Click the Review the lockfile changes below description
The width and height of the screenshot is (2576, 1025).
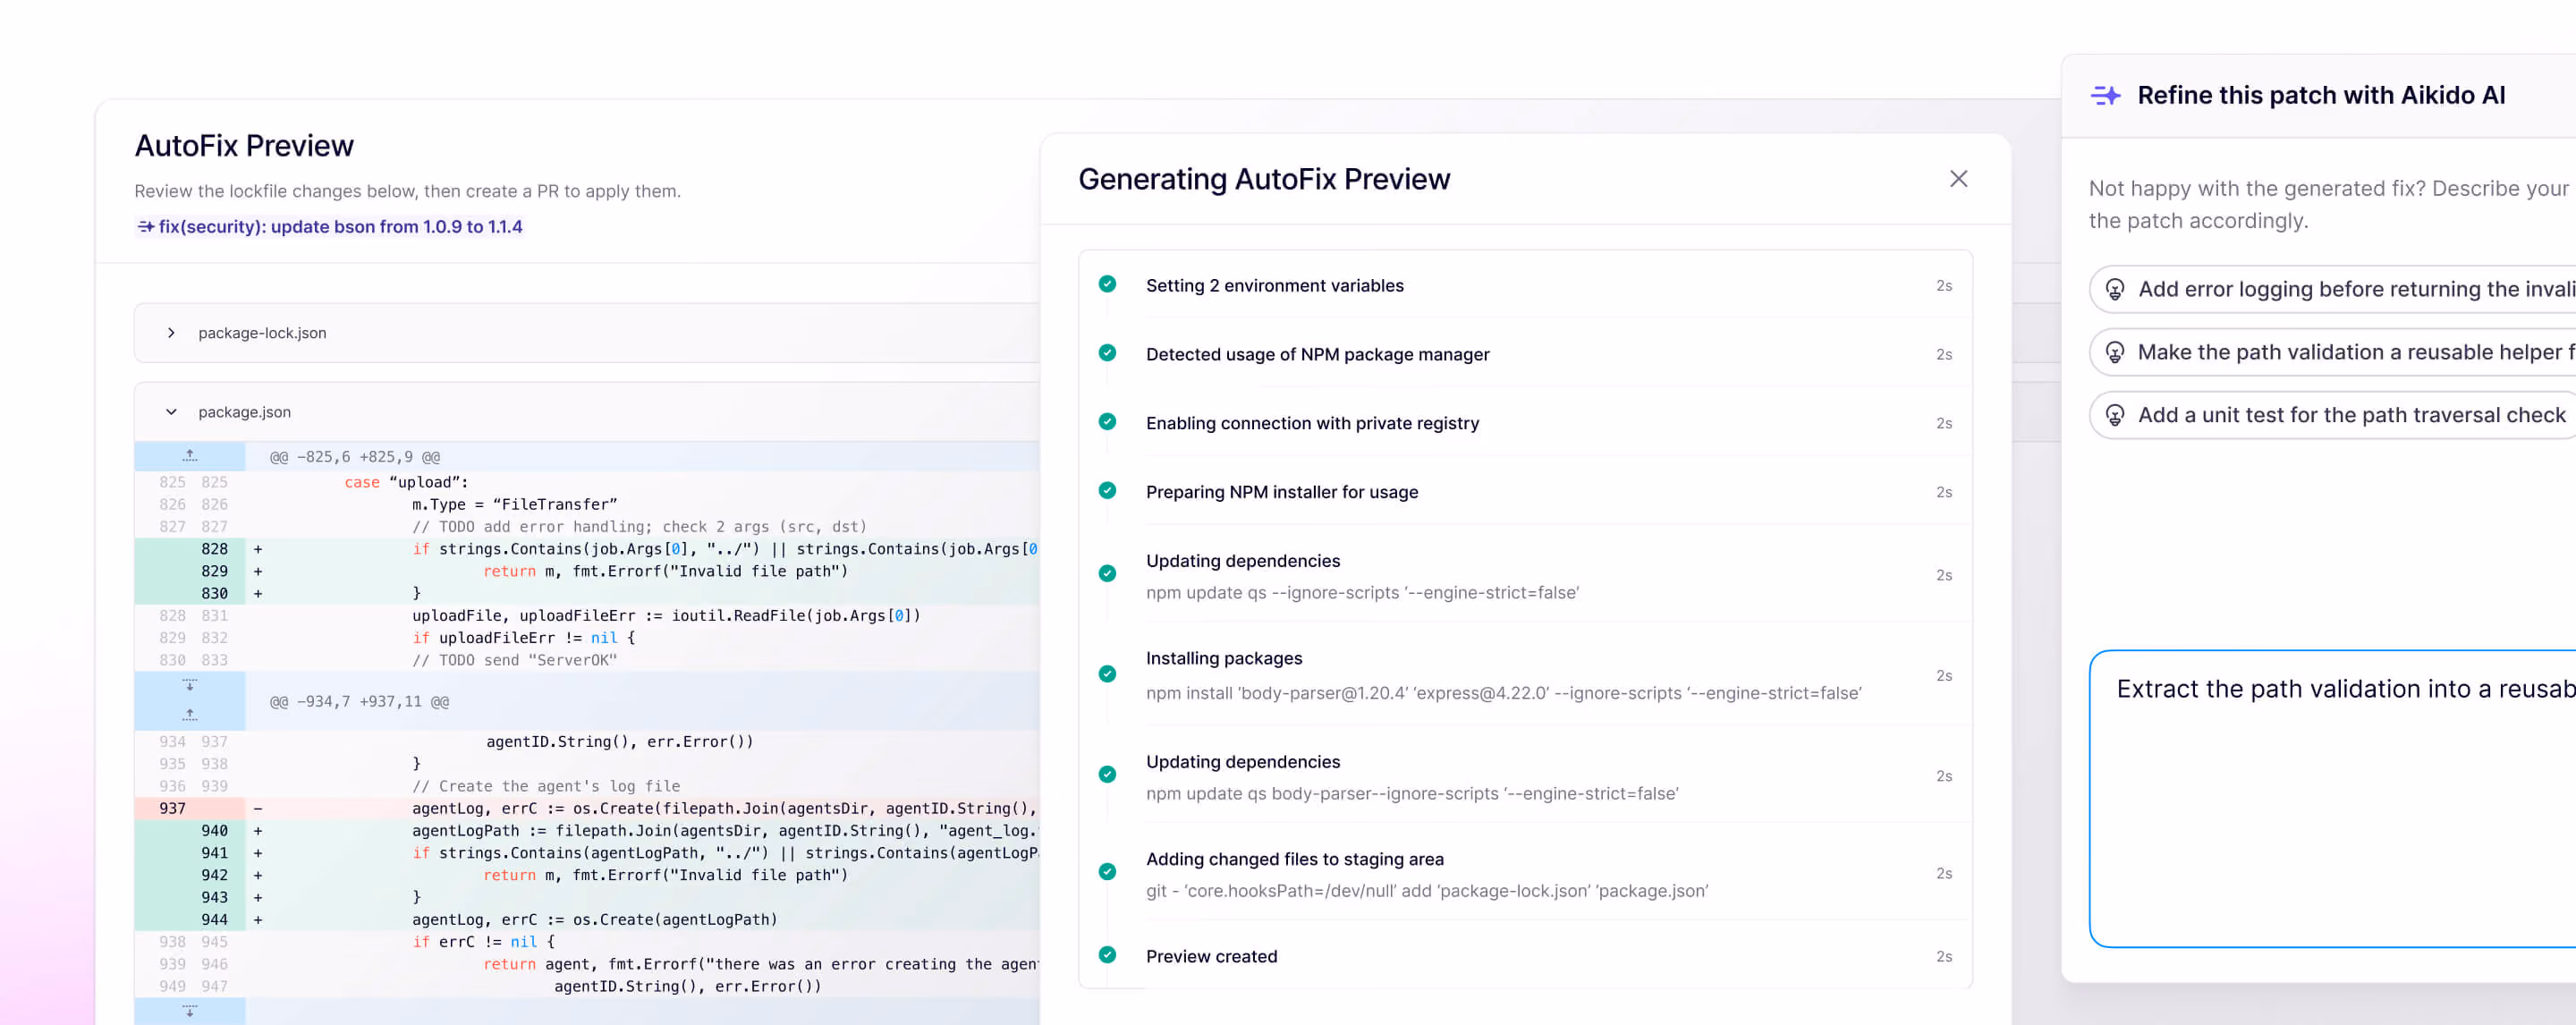407,191
